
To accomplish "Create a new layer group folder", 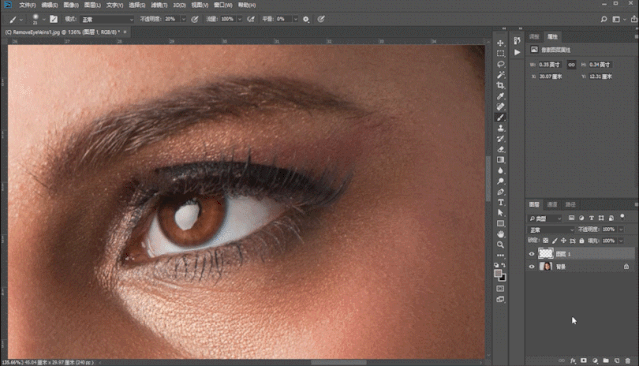I will (606, 361).
